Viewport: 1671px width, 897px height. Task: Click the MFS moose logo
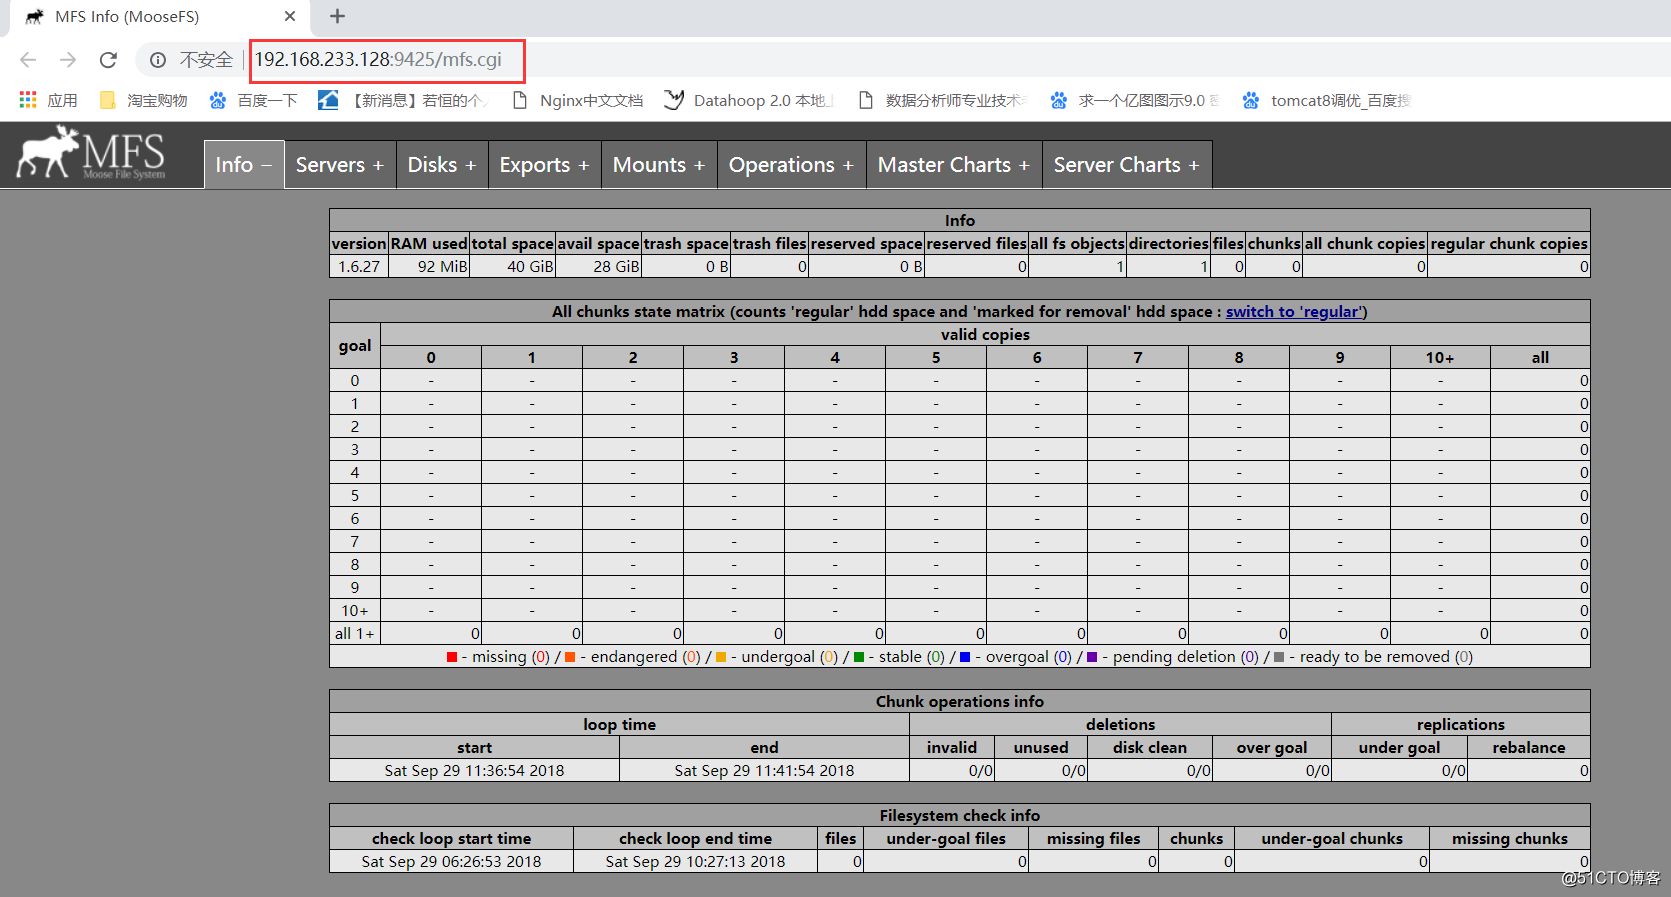pos(92,153)
